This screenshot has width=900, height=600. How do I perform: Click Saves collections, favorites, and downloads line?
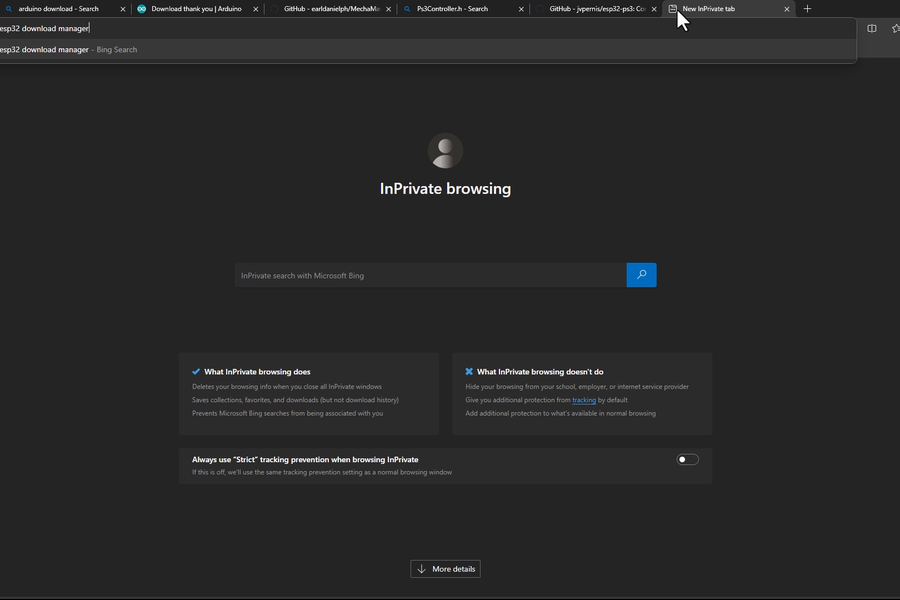(296, 400)
